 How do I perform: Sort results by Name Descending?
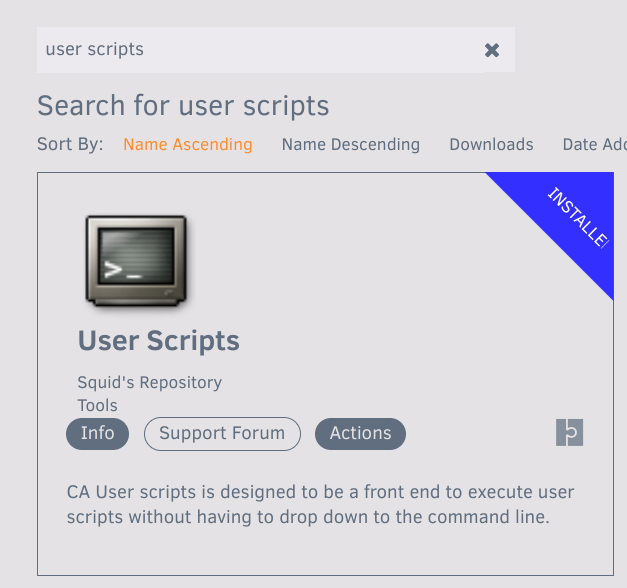350,145
